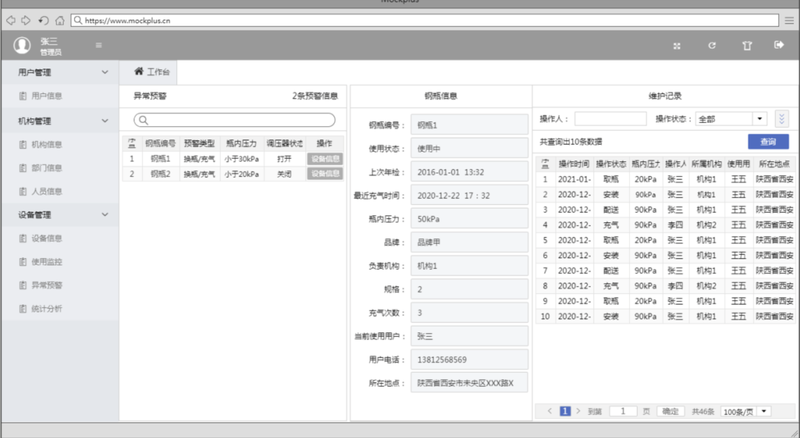The height and width of the screenshot is (438, 800).
Task: Click the fullscreen icon in top header
Action: (677, 45)
